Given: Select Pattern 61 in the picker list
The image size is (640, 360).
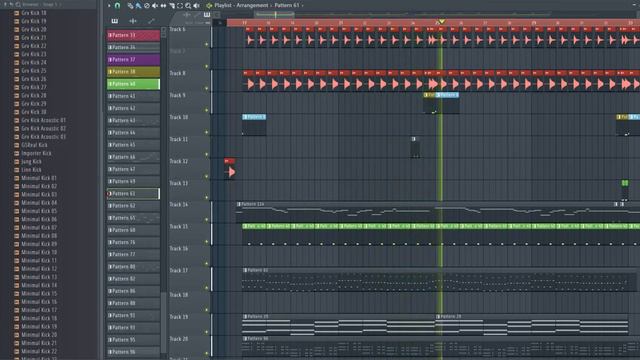Looking at the screenshot, I should [x=133, y=193].
